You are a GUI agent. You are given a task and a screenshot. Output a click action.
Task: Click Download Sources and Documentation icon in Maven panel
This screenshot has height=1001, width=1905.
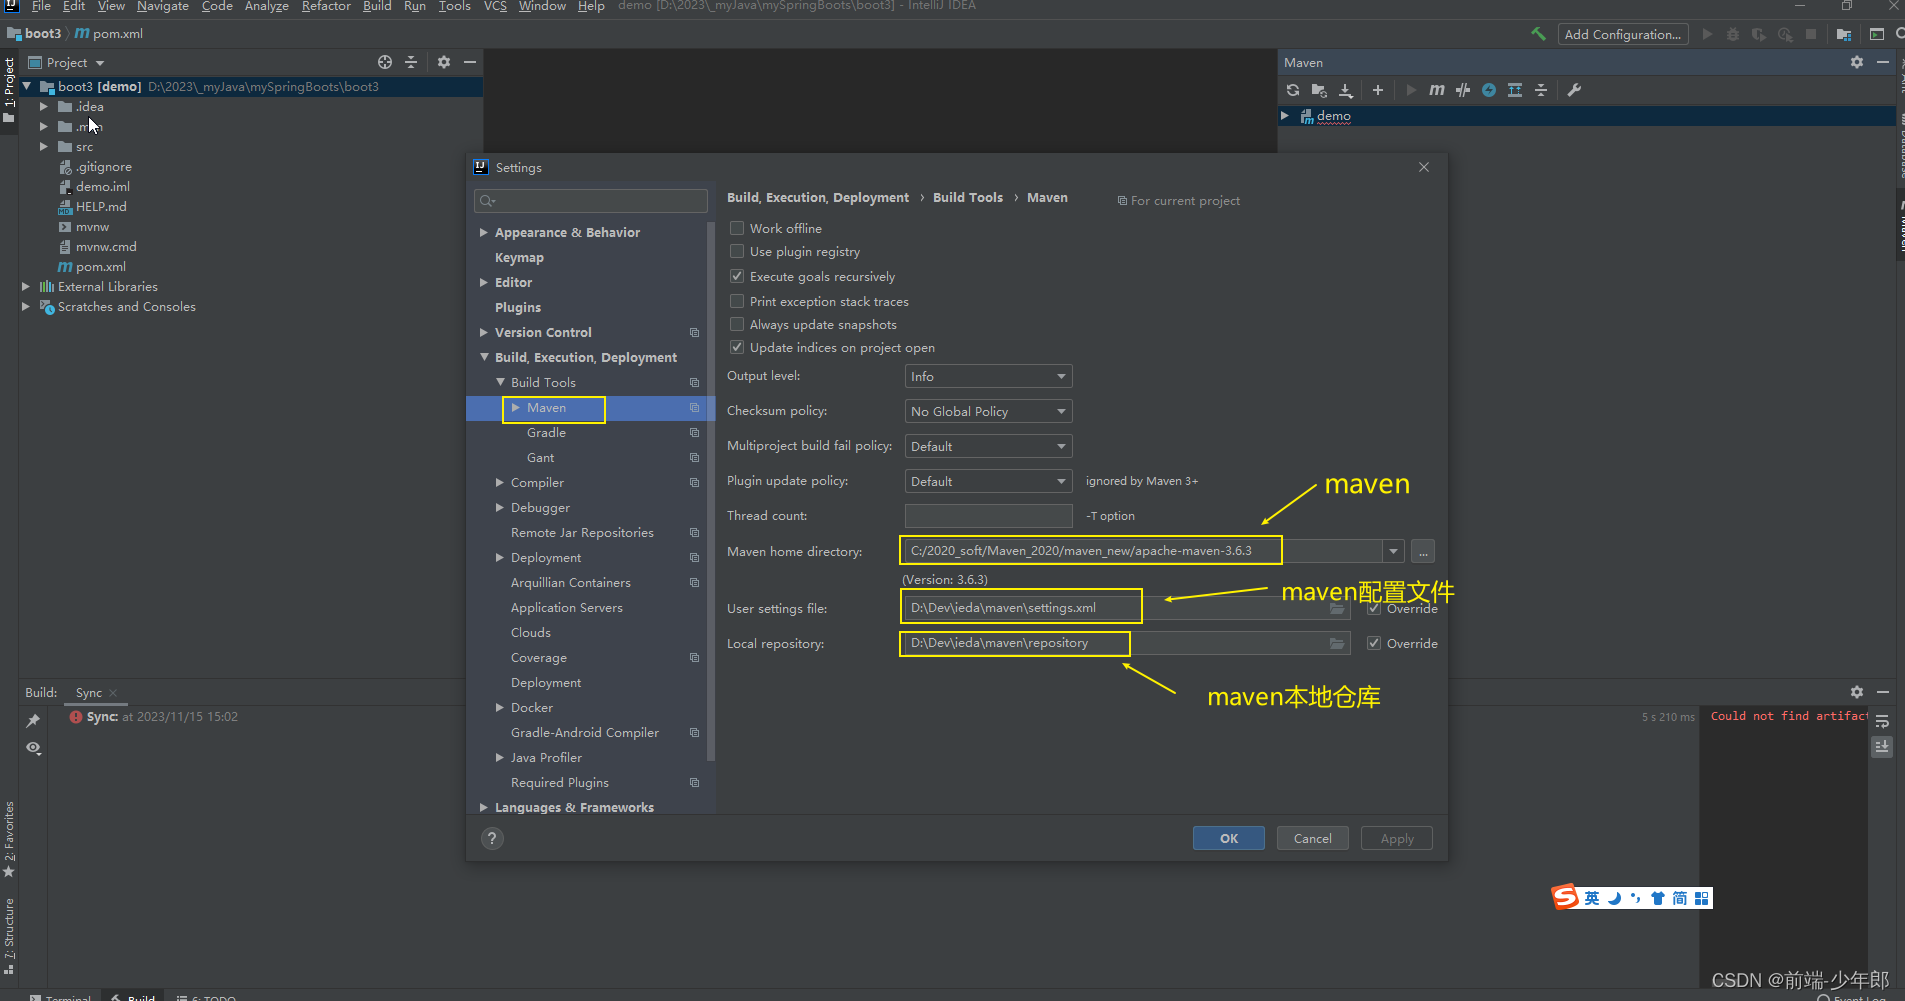click(1346, 90)
